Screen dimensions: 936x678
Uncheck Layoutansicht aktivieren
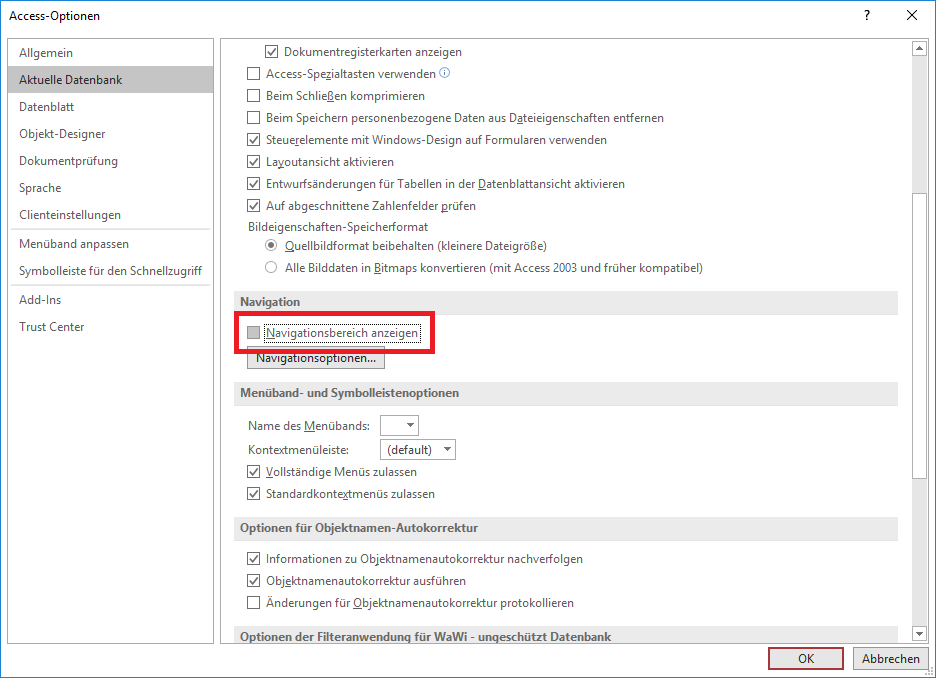coord(254,162)
